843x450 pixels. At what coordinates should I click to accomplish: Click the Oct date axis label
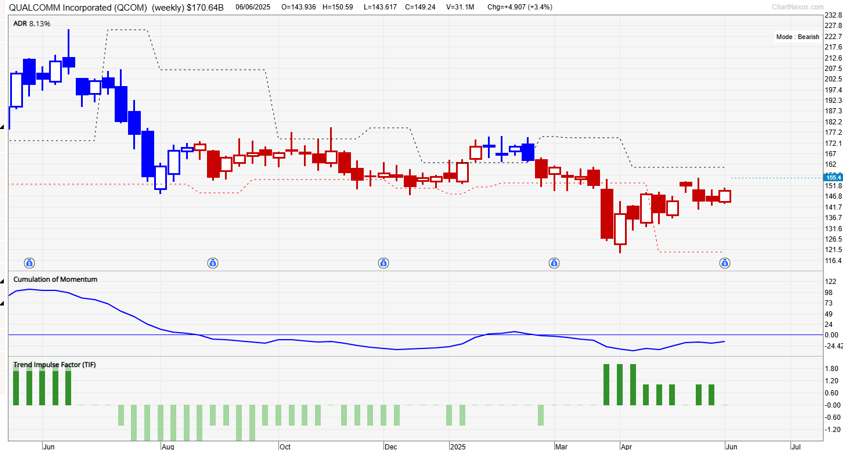click(x=284, y=446)
